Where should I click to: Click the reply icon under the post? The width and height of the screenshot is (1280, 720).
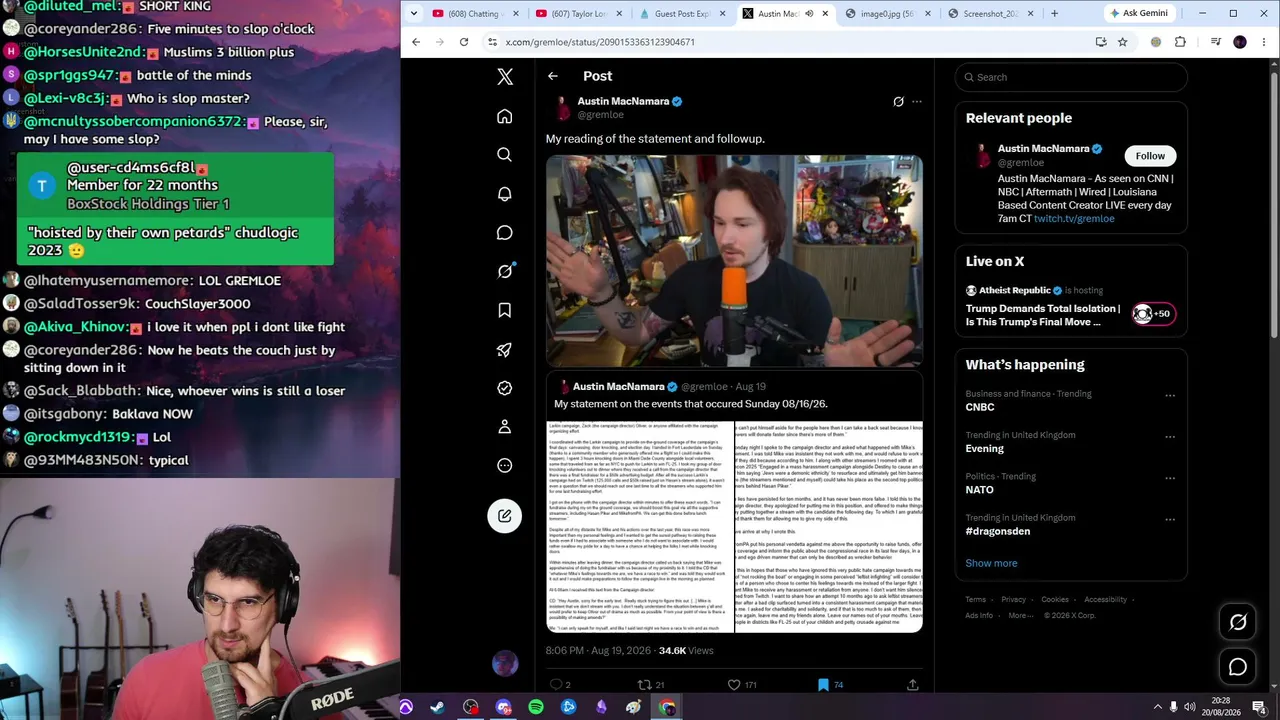tap(556, 685)
